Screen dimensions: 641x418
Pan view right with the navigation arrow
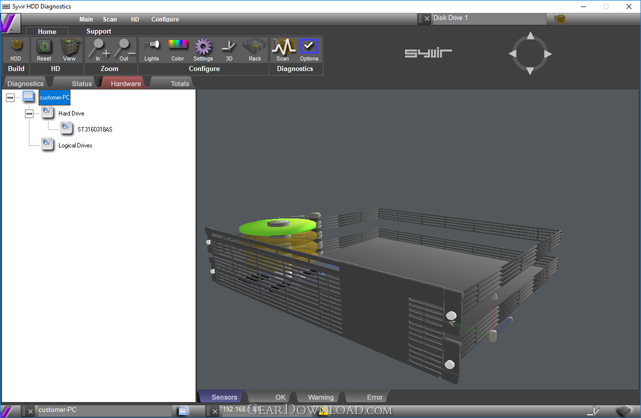pos(548,54)
